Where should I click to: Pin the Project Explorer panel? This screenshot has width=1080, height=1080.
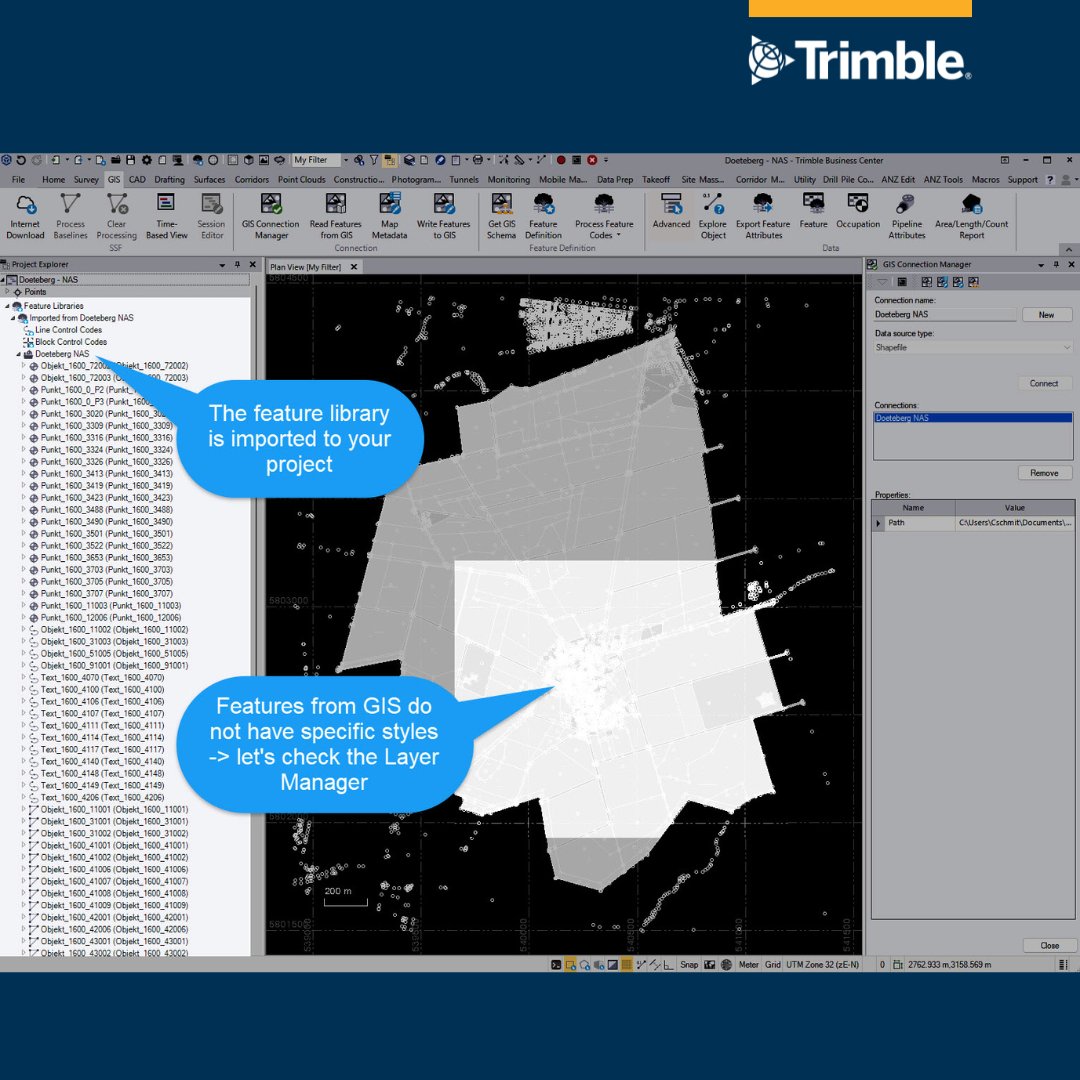(x=238, y=264)
